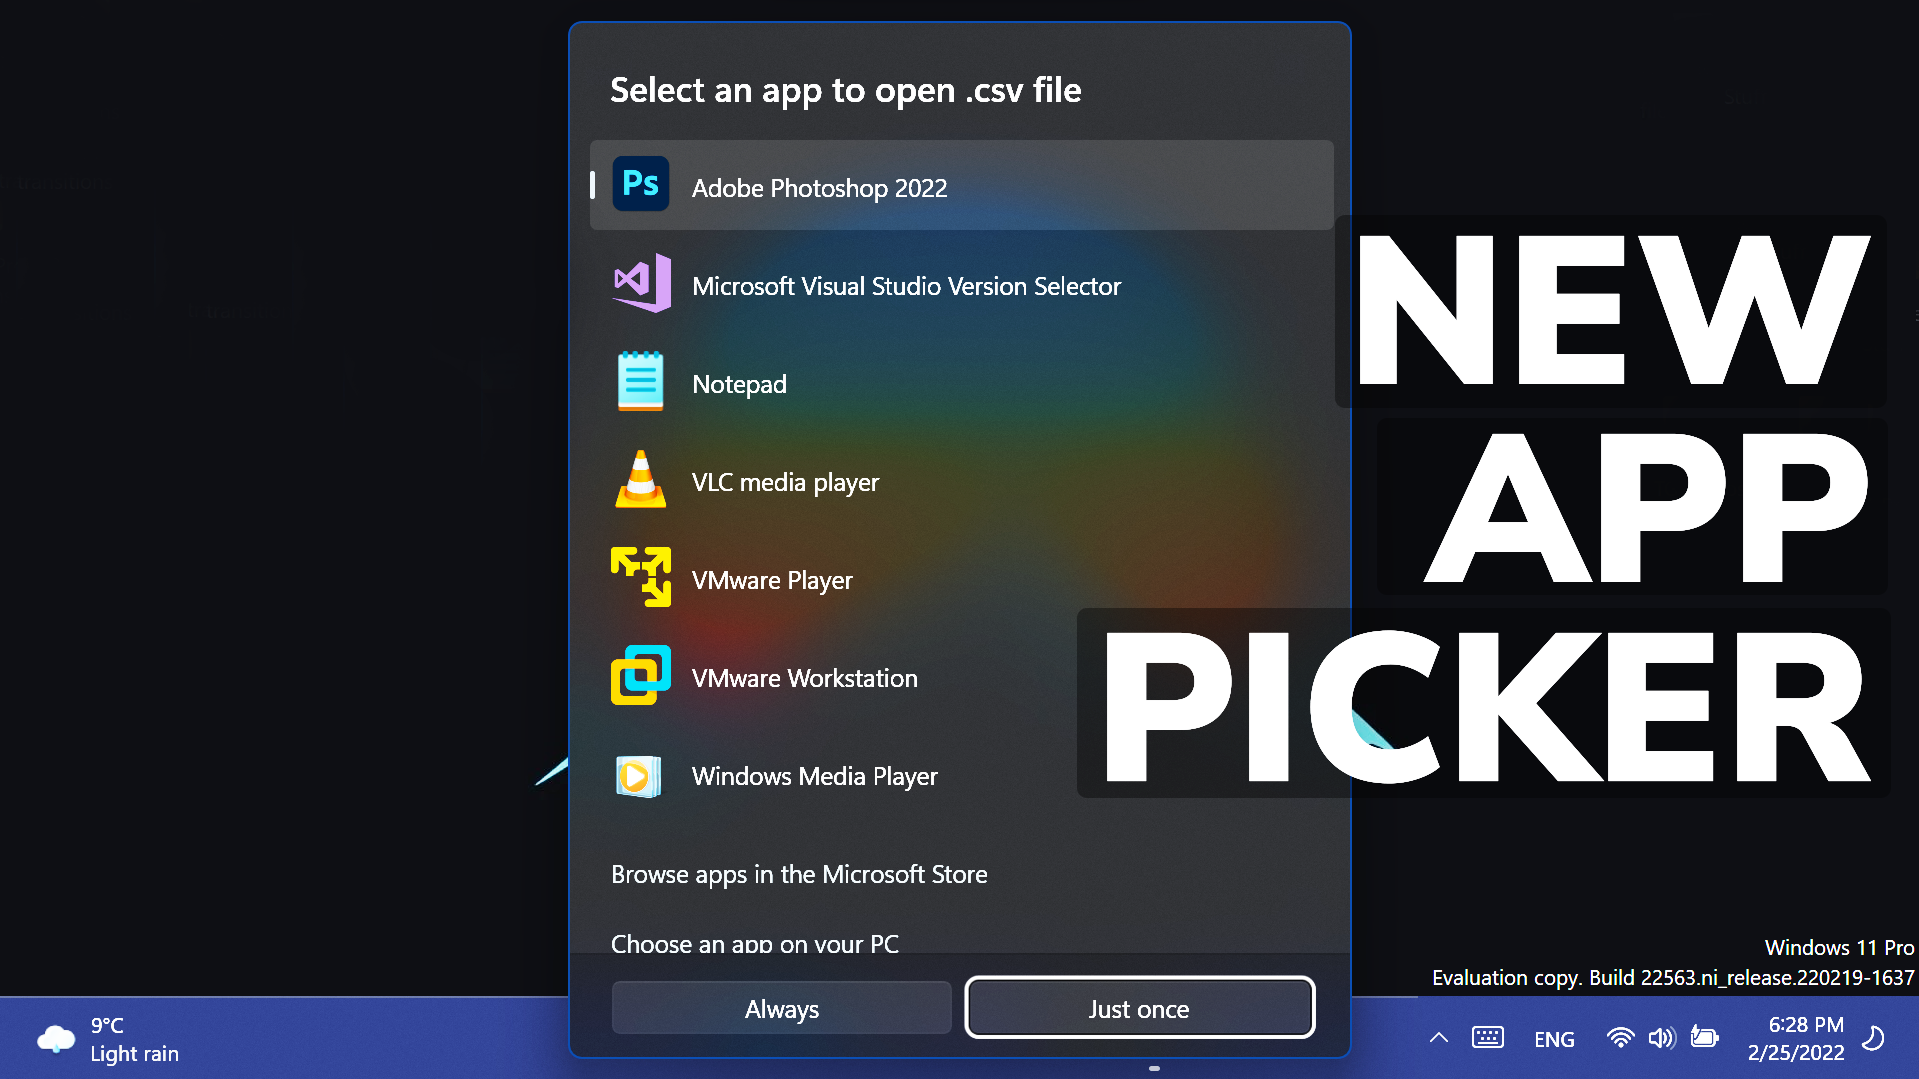Open Browse apps in the Microsoft Store
The image size is (1919, 1079).
pyautogui.click(x=799, y=874)
